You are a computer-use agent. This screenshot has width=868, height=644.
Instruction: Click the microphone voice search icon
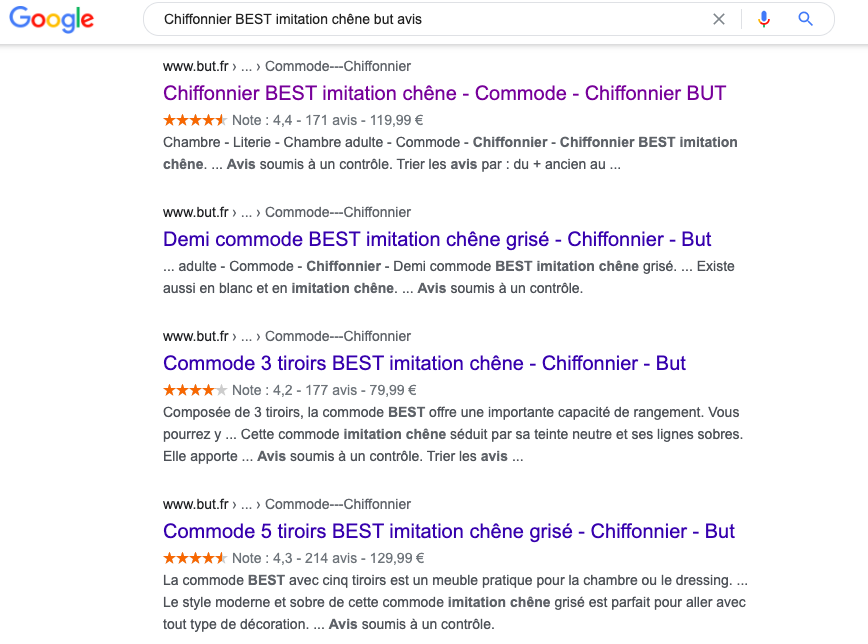[x=763, y=19]
